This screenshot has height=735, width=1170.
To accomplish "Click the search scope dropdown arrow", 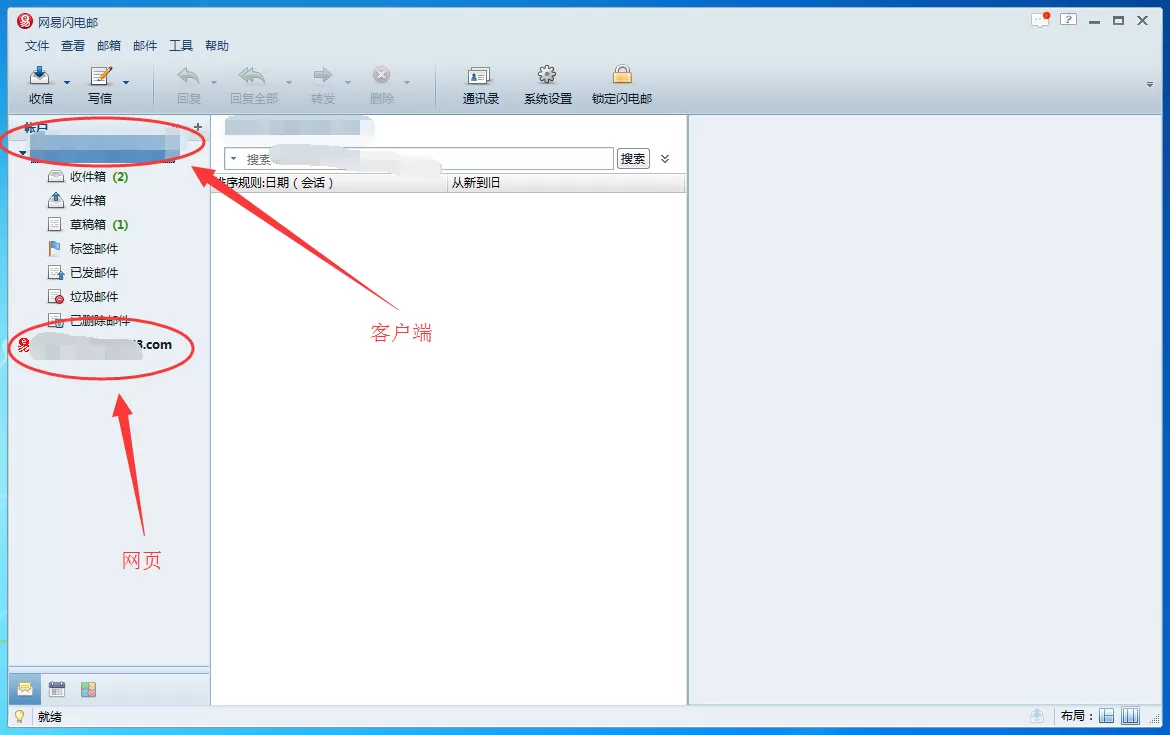I will pyautogui.click(x=234, y=158).
